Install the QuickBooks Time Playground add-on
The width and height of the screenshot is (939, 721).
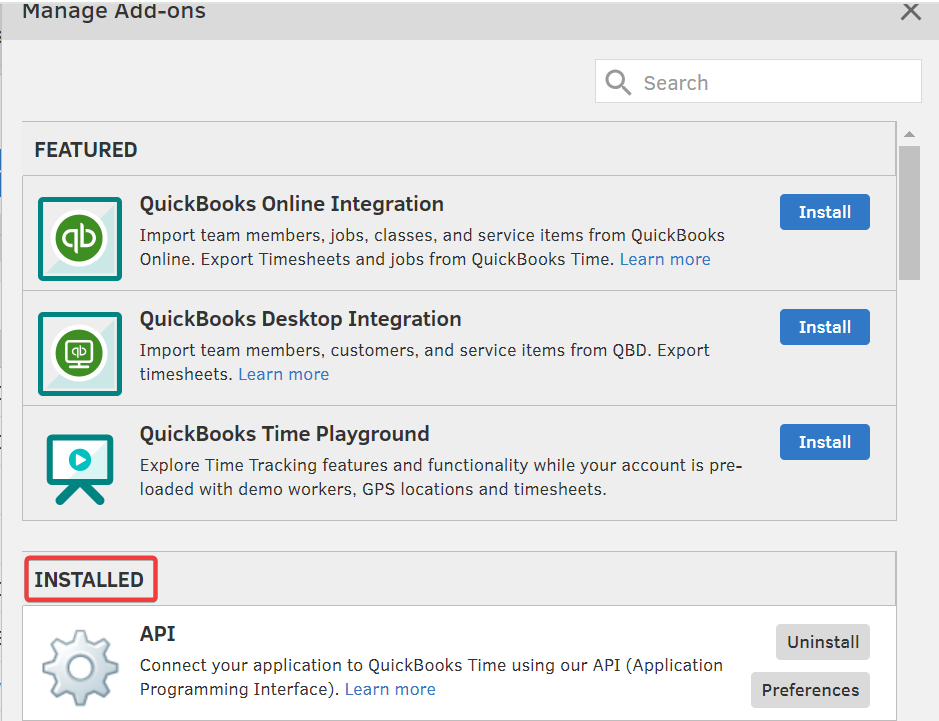point(824,442)
